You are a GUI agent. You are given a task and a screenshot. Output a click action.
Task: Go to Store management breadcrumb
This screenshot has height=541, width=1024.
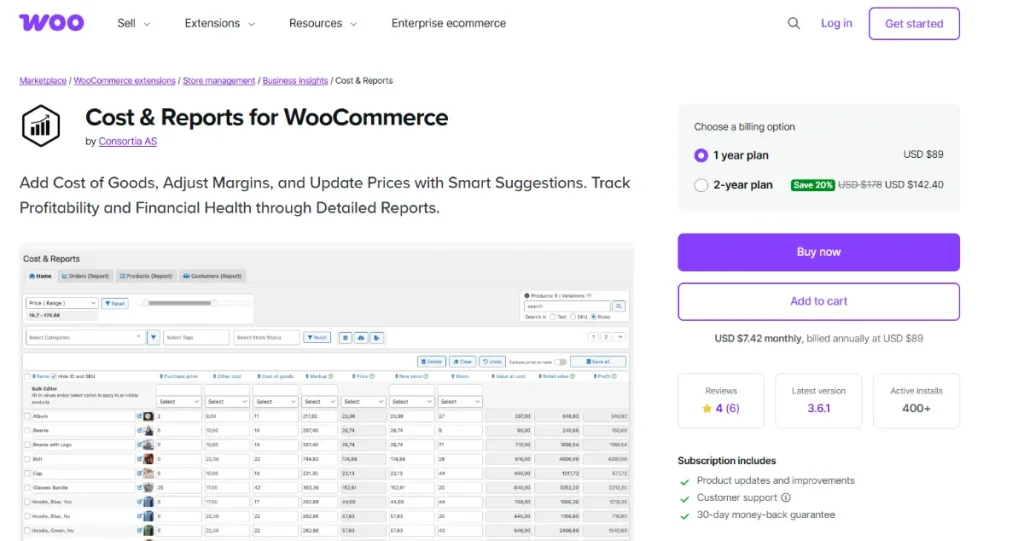218,81
